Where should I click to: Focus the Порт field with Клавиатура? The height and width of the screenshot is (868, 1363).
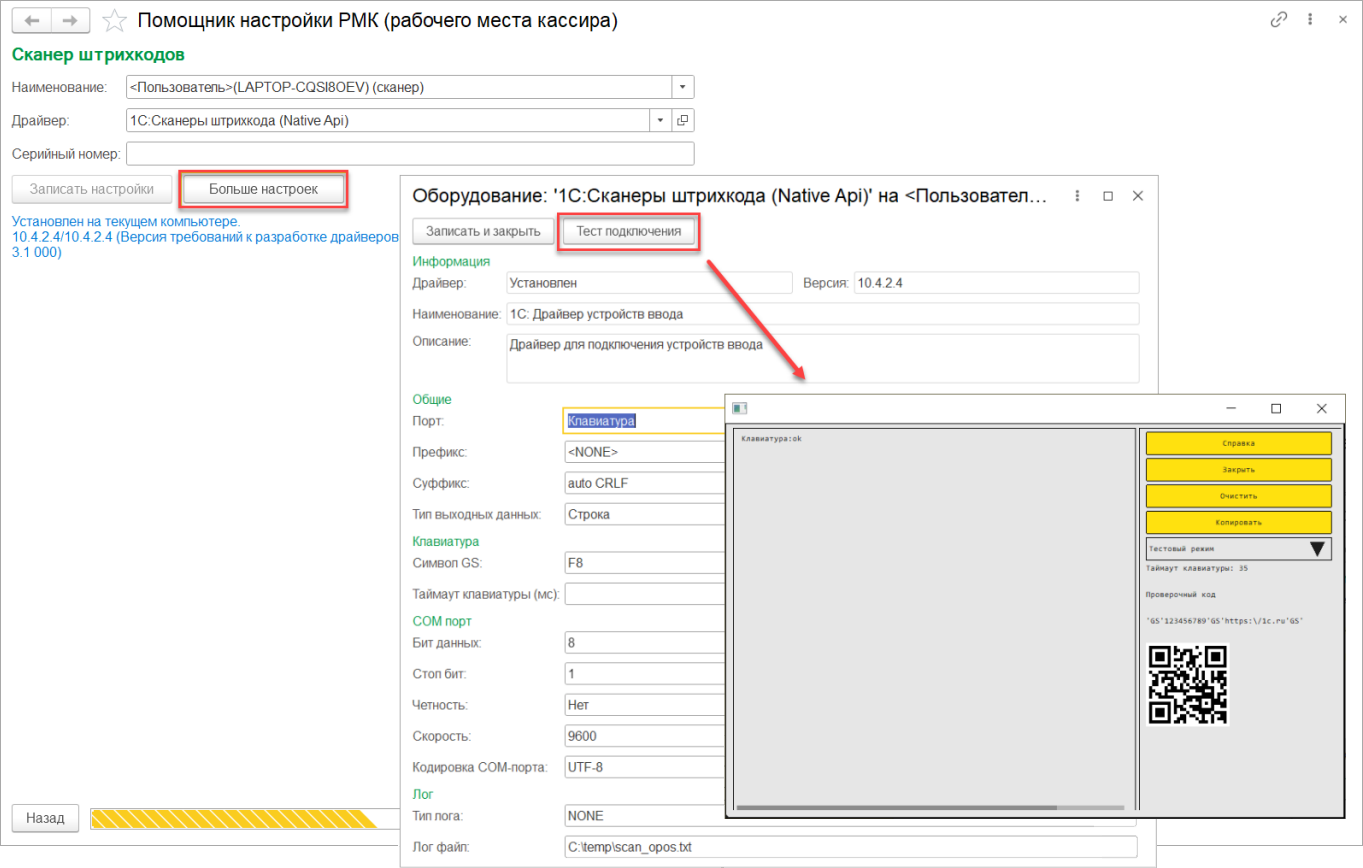pos(644,421)
